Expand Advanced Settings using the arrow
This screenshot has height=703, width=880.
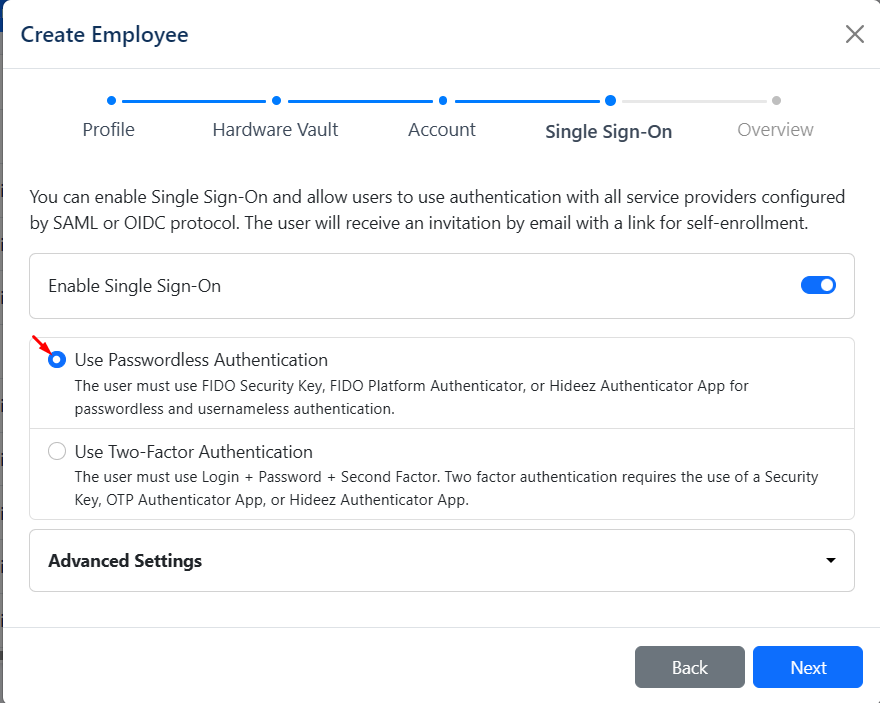(830, 561)
